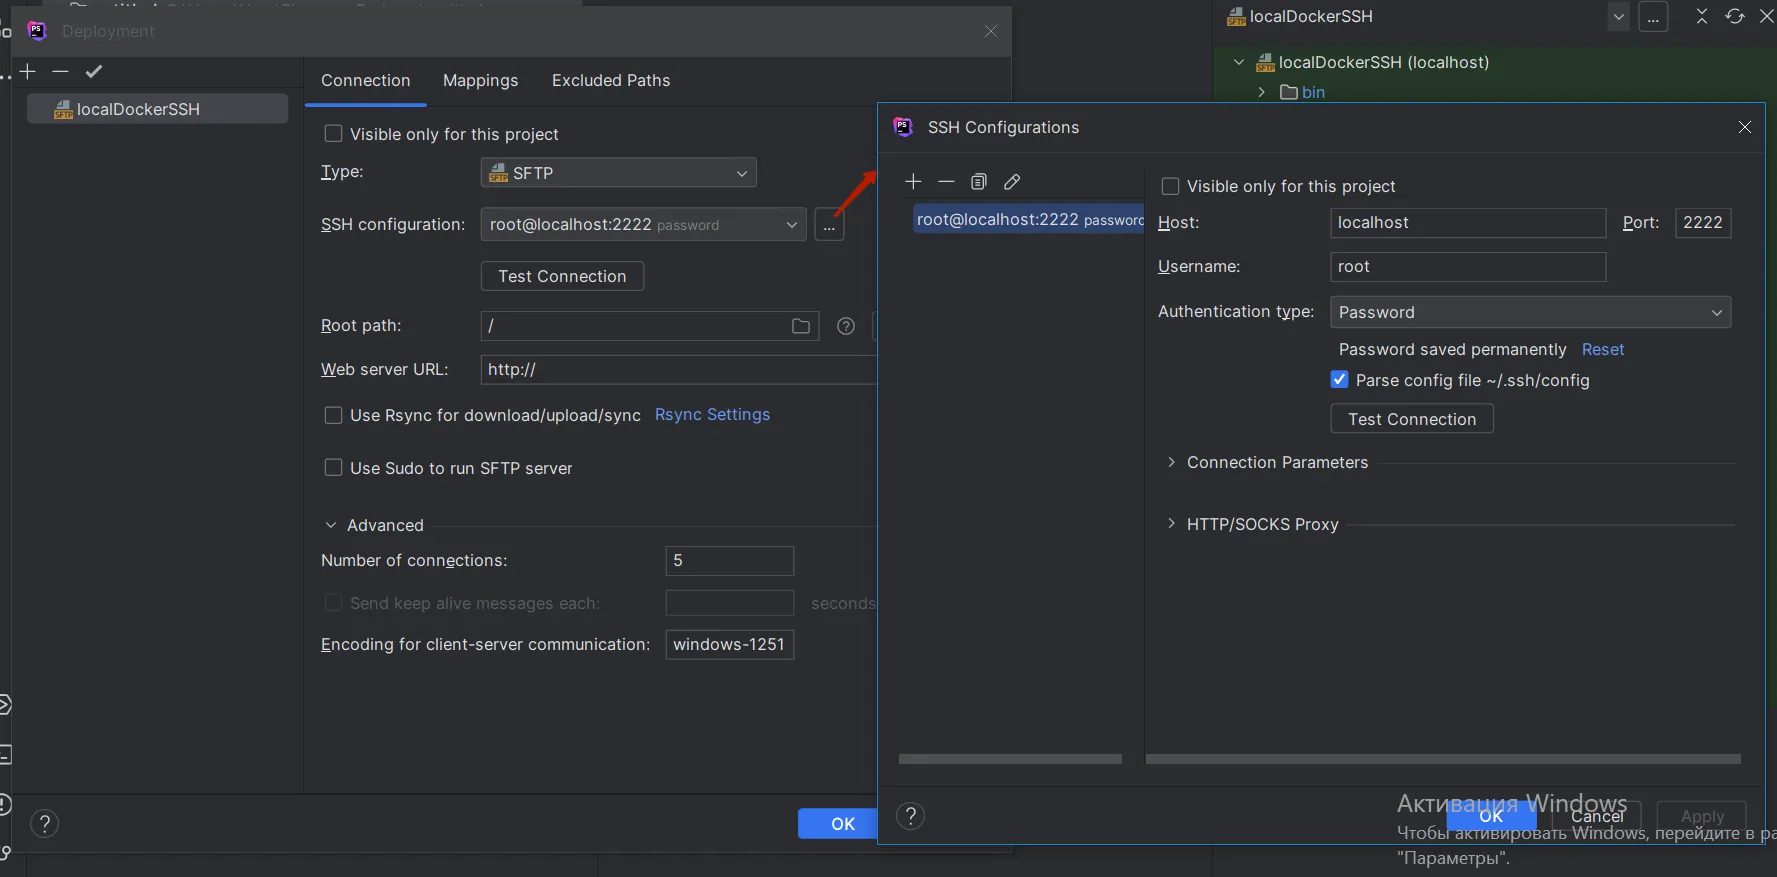Switch to the Excluded Paths tab

(x=611, y=81)
